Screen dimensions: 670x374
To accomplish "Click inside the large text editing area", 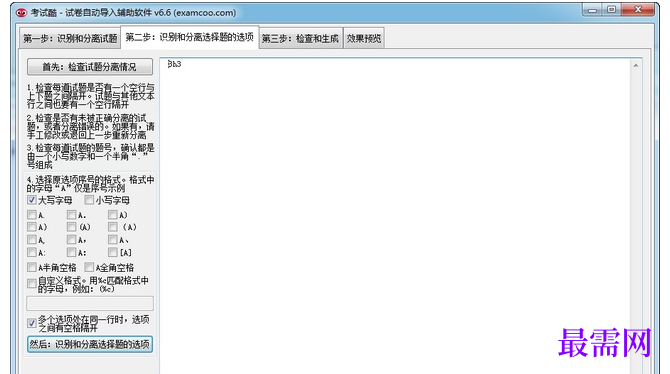I will (395, 216).
